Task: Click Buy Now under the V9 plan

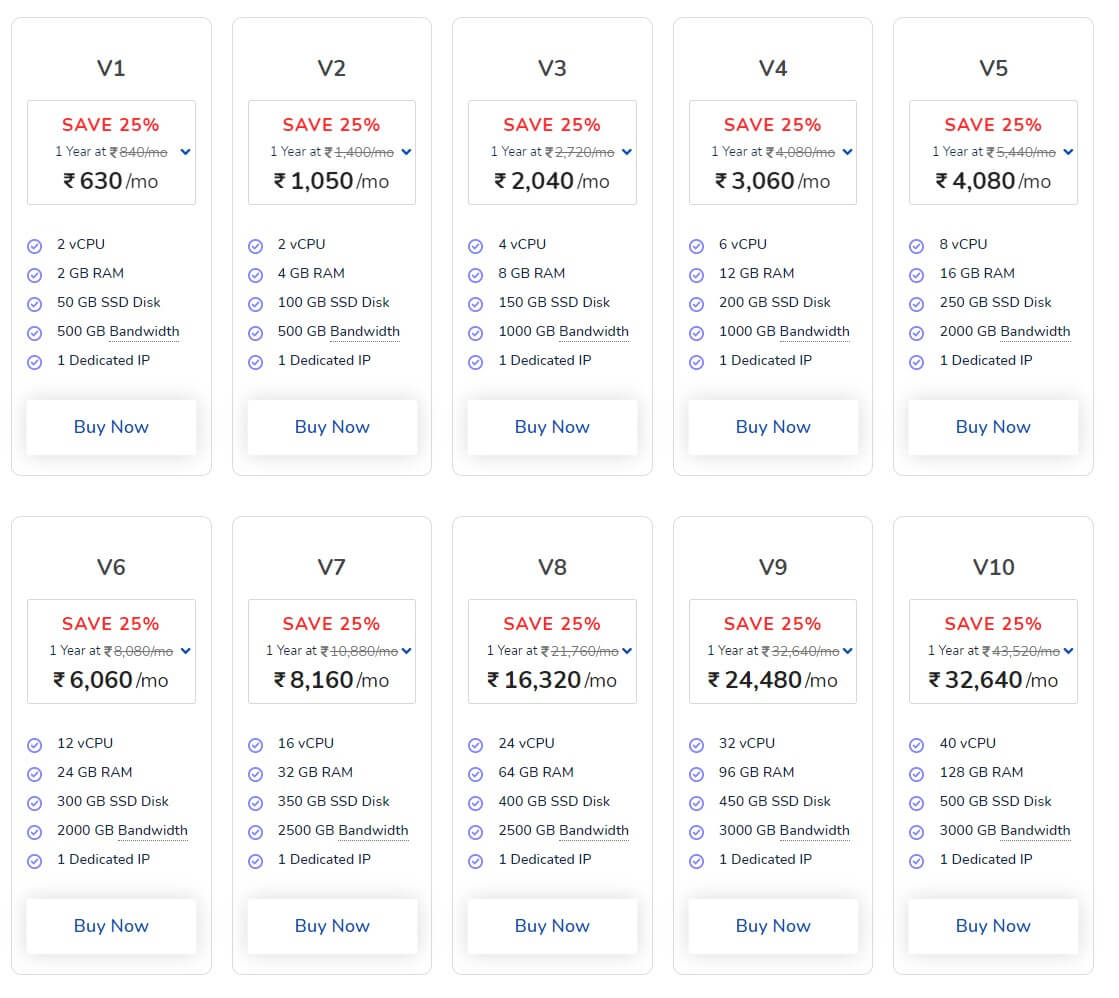Action: click(x=772, y=926)
